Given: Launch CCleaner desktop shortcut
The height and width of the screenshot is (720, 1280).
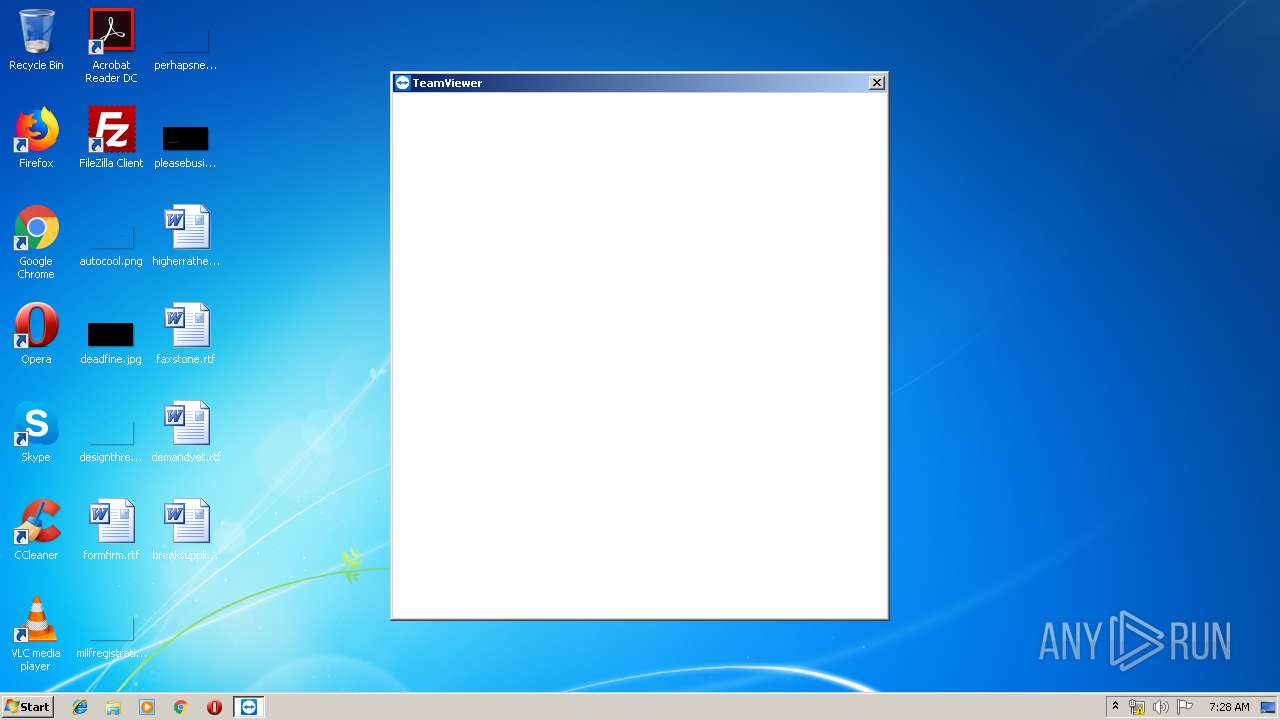Looking at the screenshot, I should coord(36,530).
